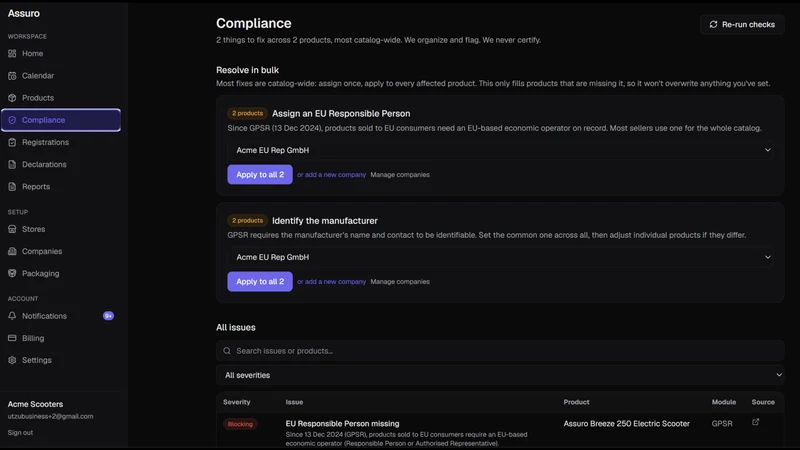Click 'or add a new company' under manufacturer
This screenshot has height=450, width=800.
coord(332,282)
